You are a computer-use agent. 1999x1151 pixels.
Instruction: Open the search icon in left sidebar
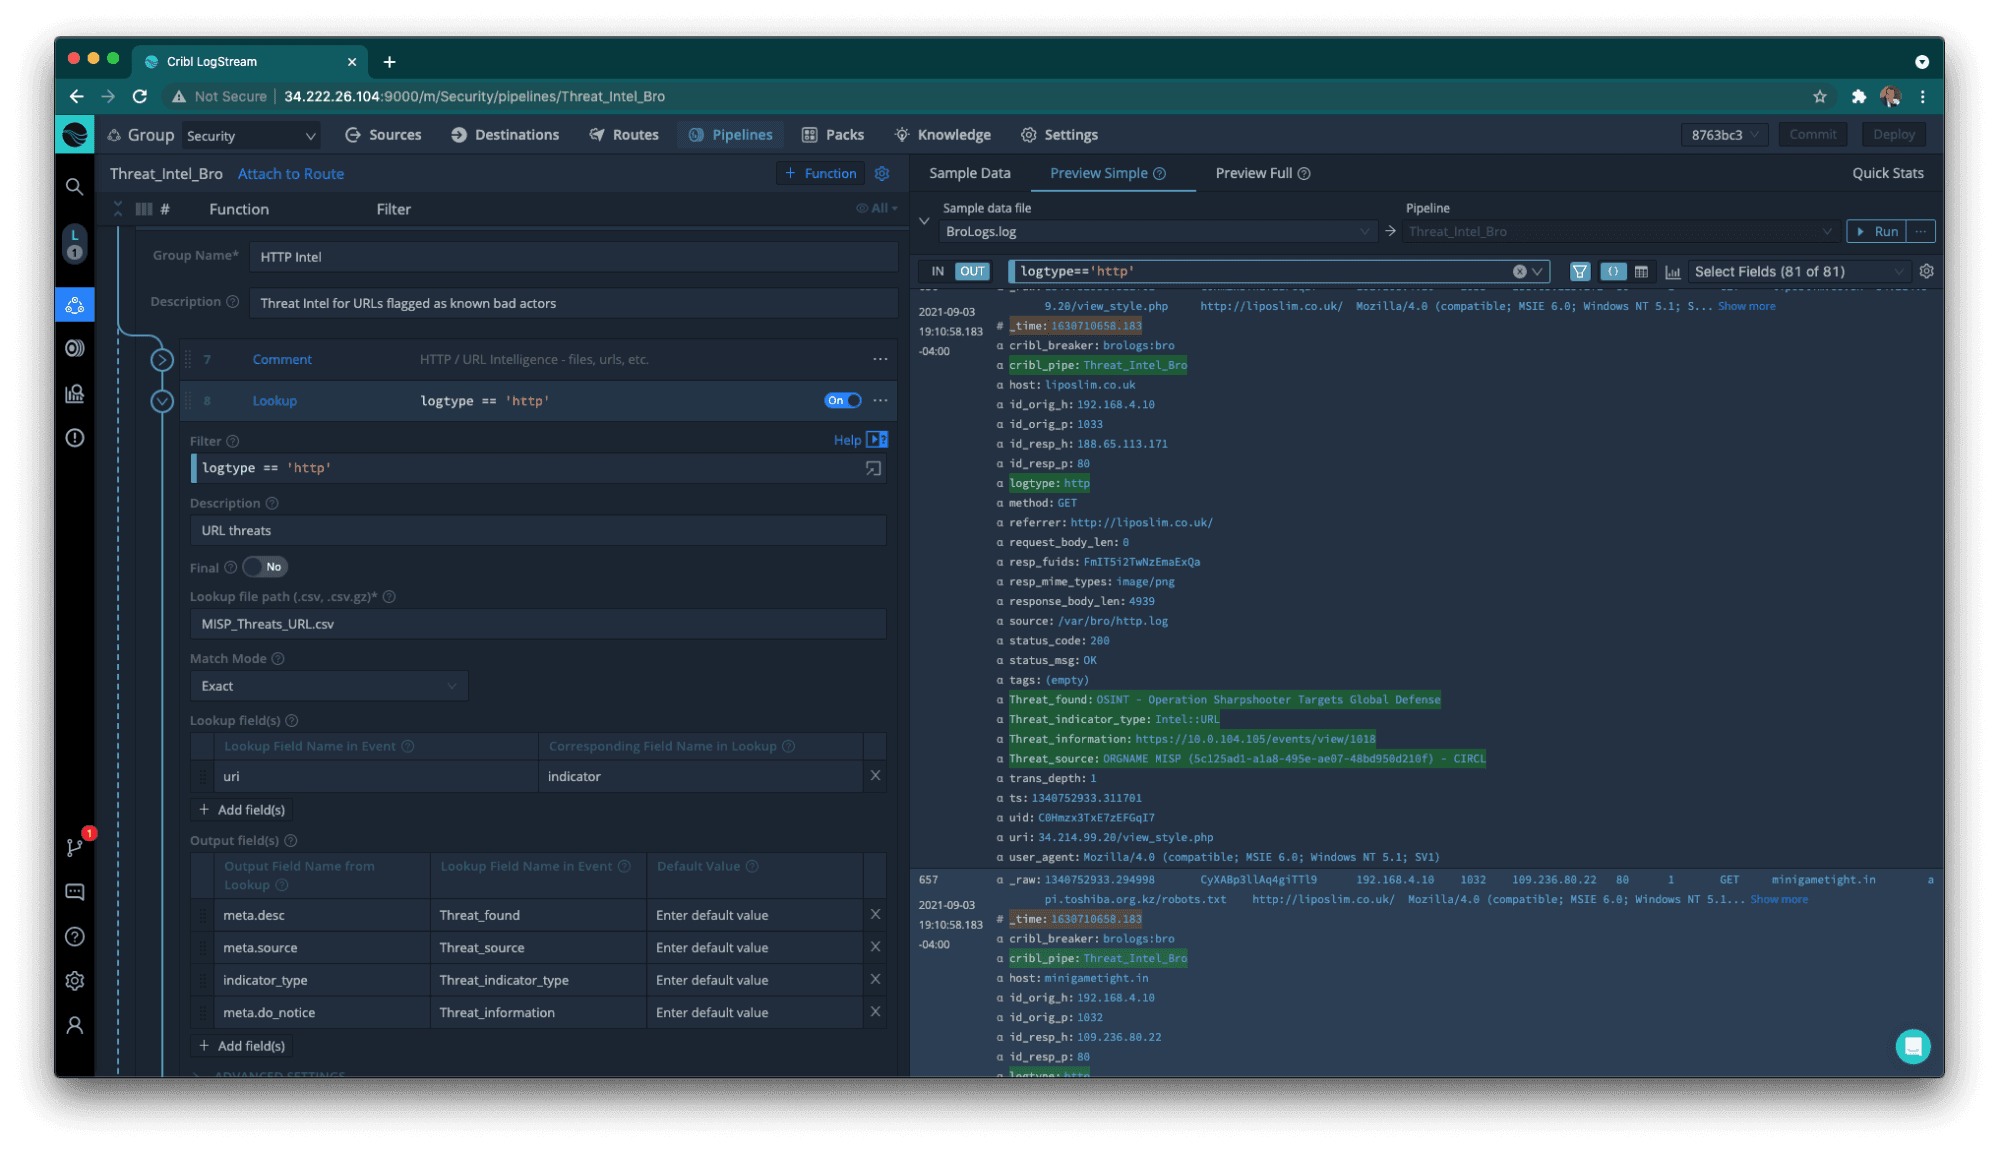(74, 187)
